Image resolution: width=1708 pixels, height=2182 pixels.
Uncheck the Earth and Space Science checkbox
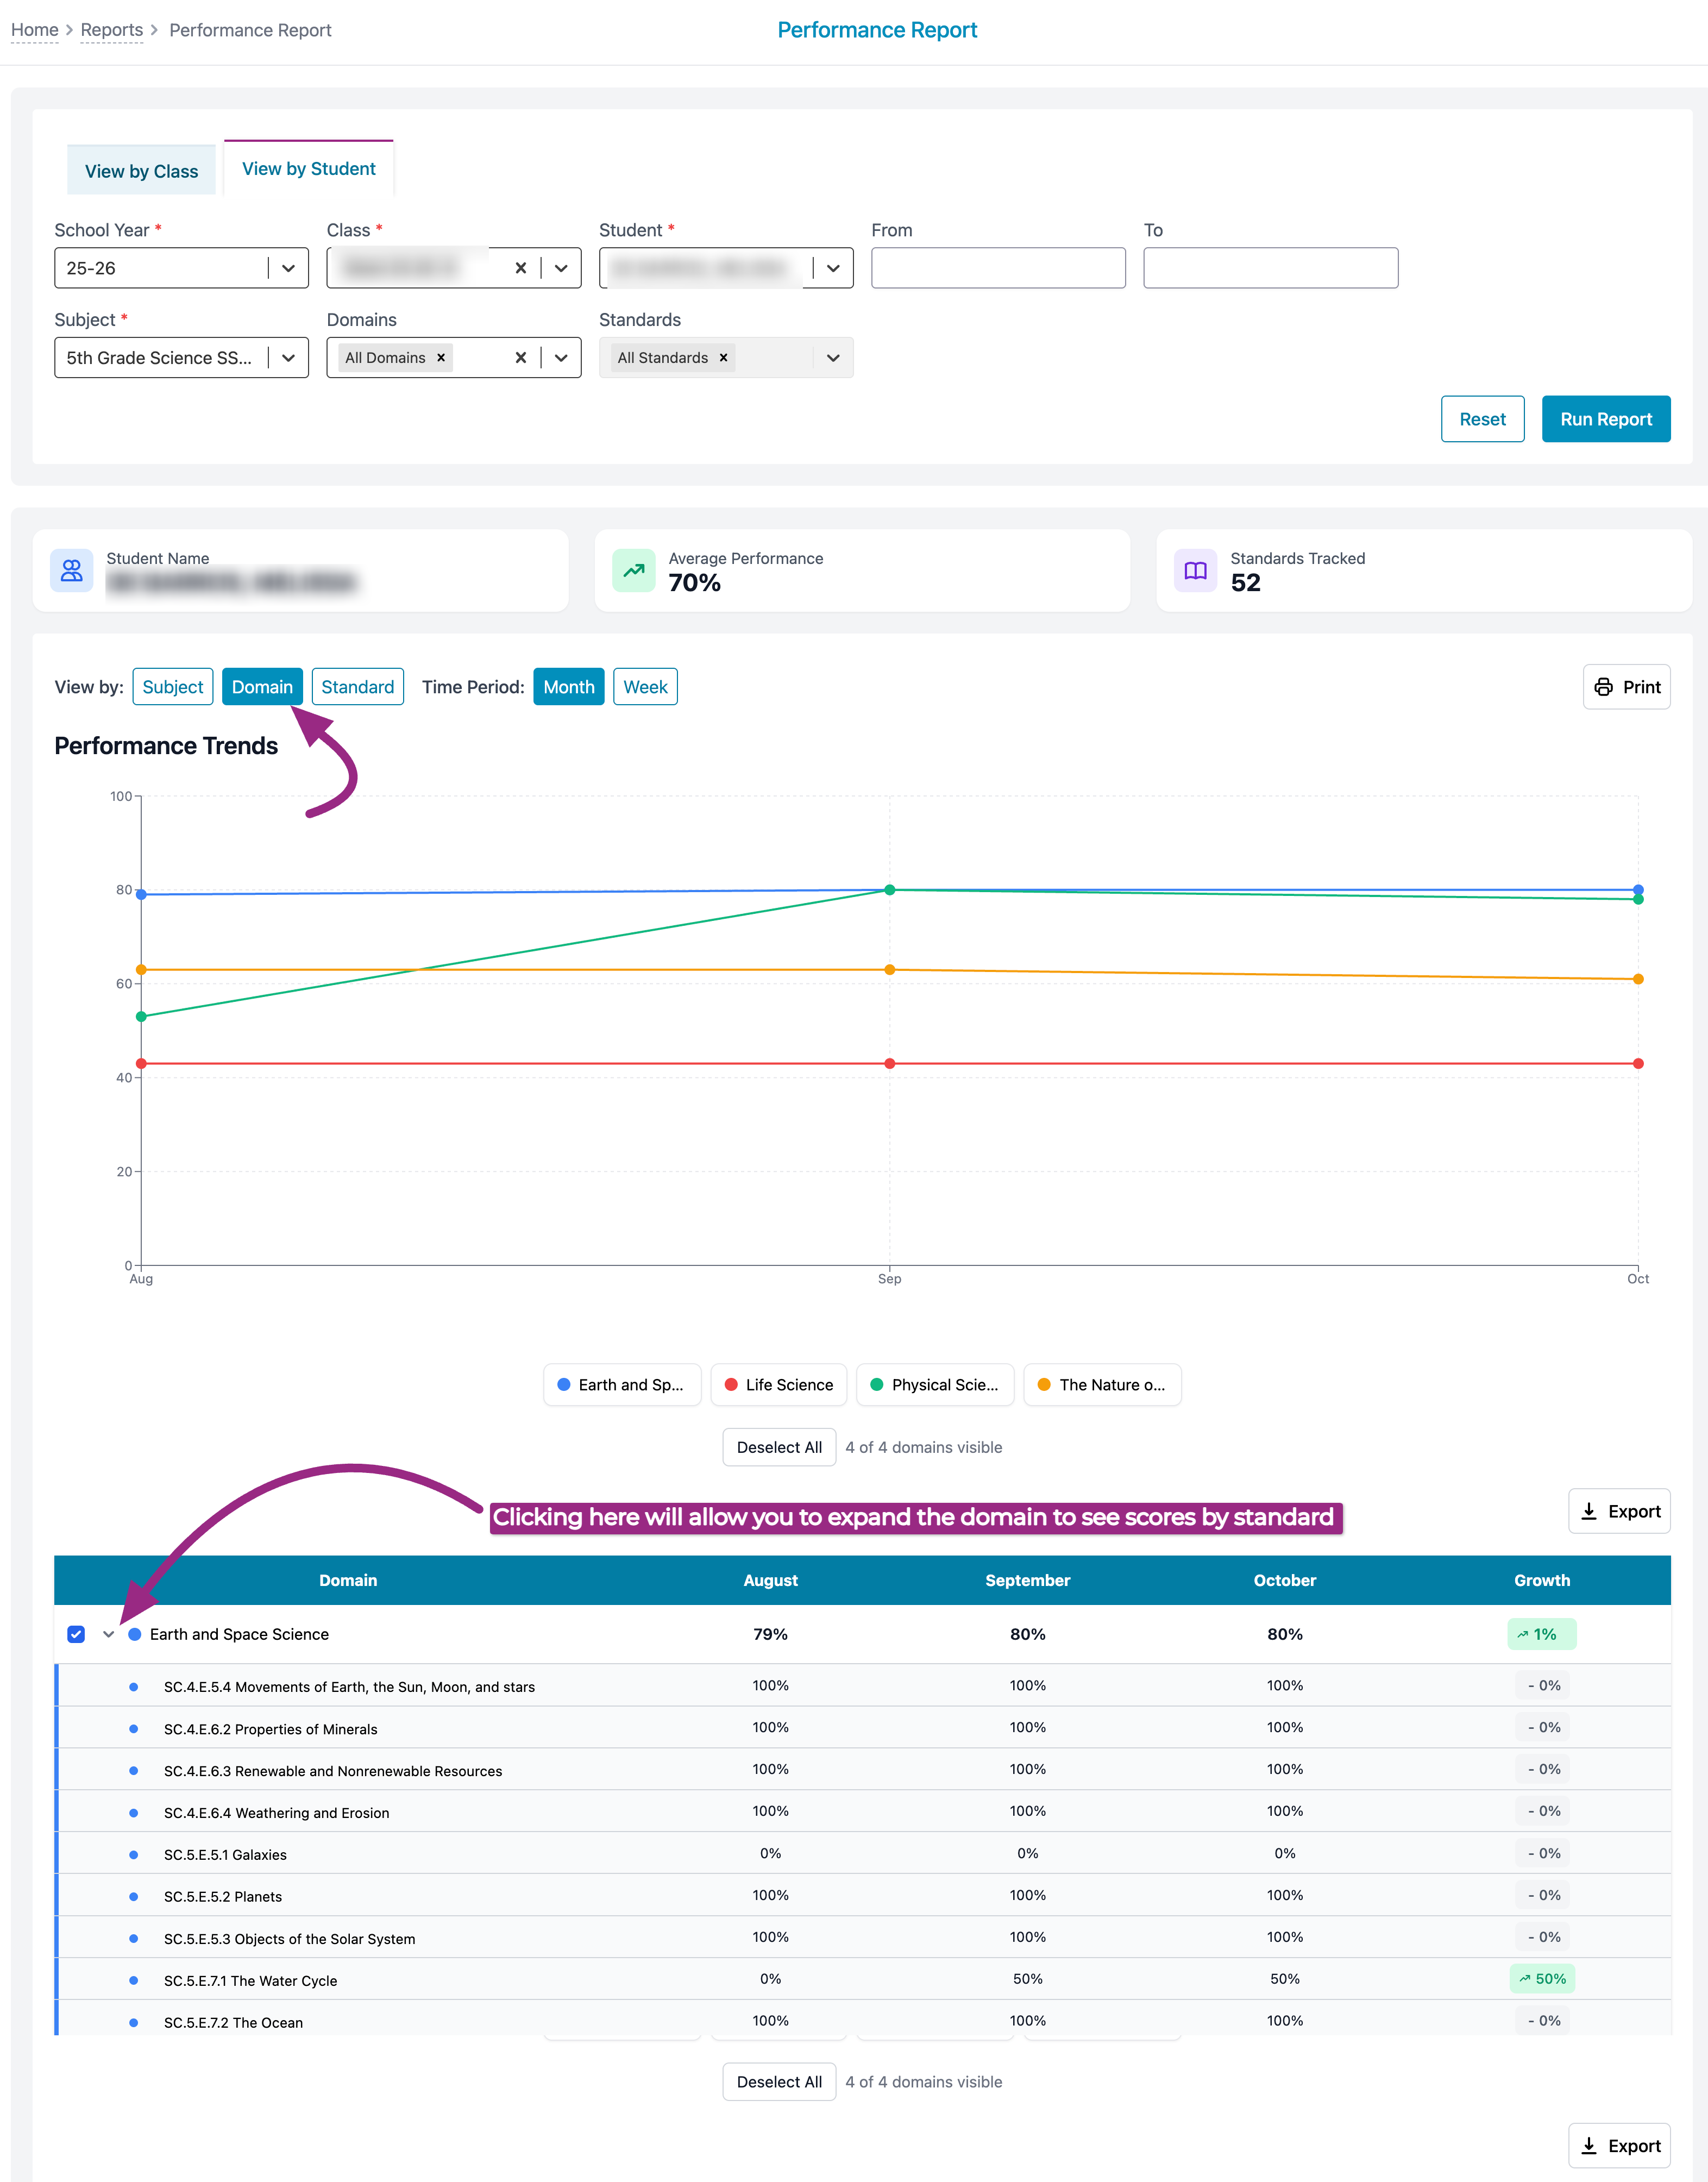pyautogui.click(x=76, y=1634)
